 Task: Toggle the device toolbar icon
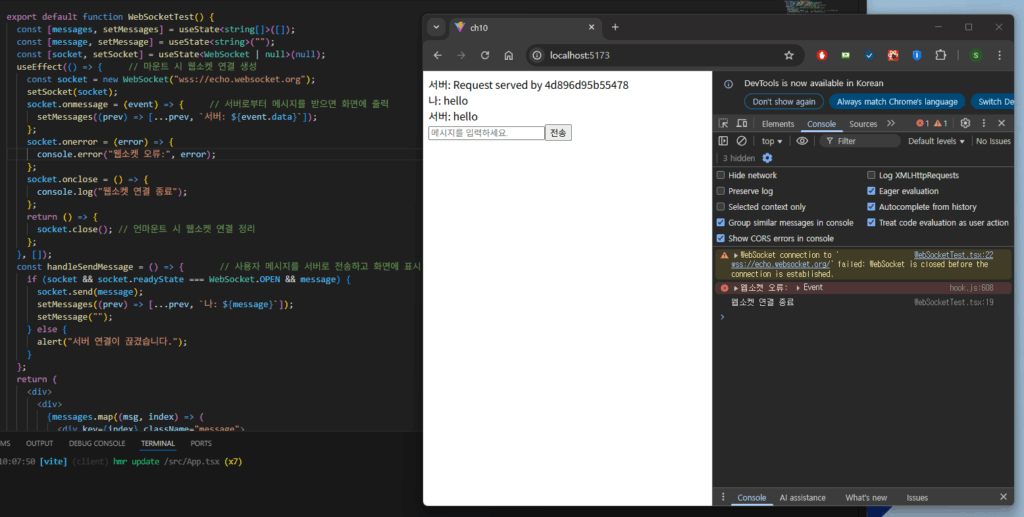click(x=741, y=124)
